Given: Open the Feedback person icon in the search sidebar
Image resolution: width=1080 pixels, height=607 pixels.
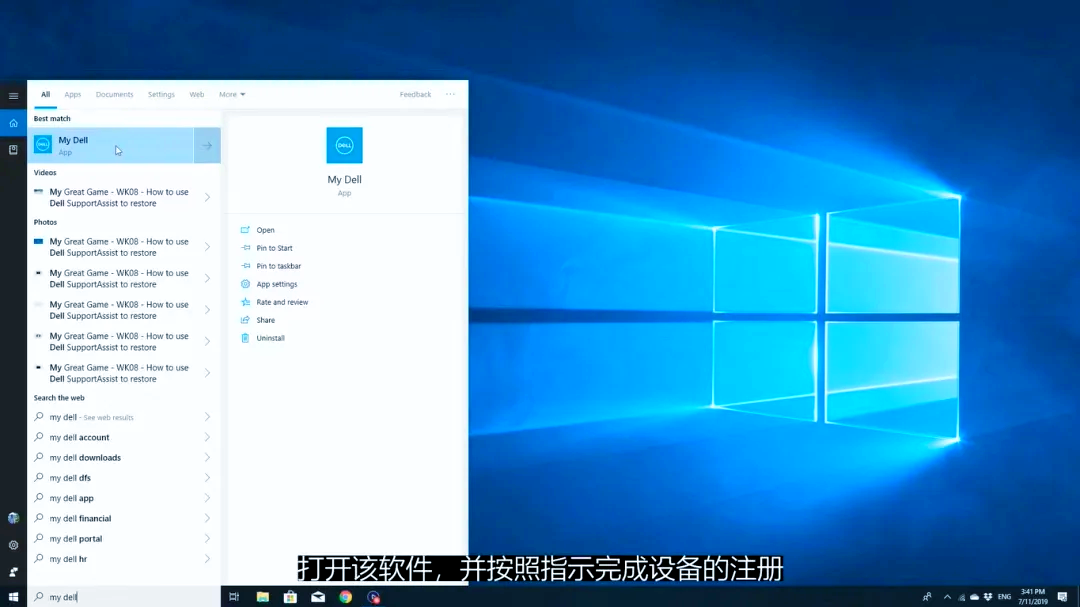Looking at the screenshot, I should 13,572.
